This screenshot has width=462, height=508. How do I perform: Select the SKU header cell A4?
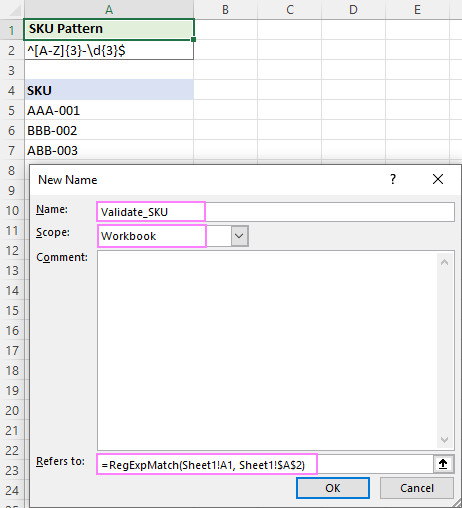pyautogui.click(x=109, y=90)
